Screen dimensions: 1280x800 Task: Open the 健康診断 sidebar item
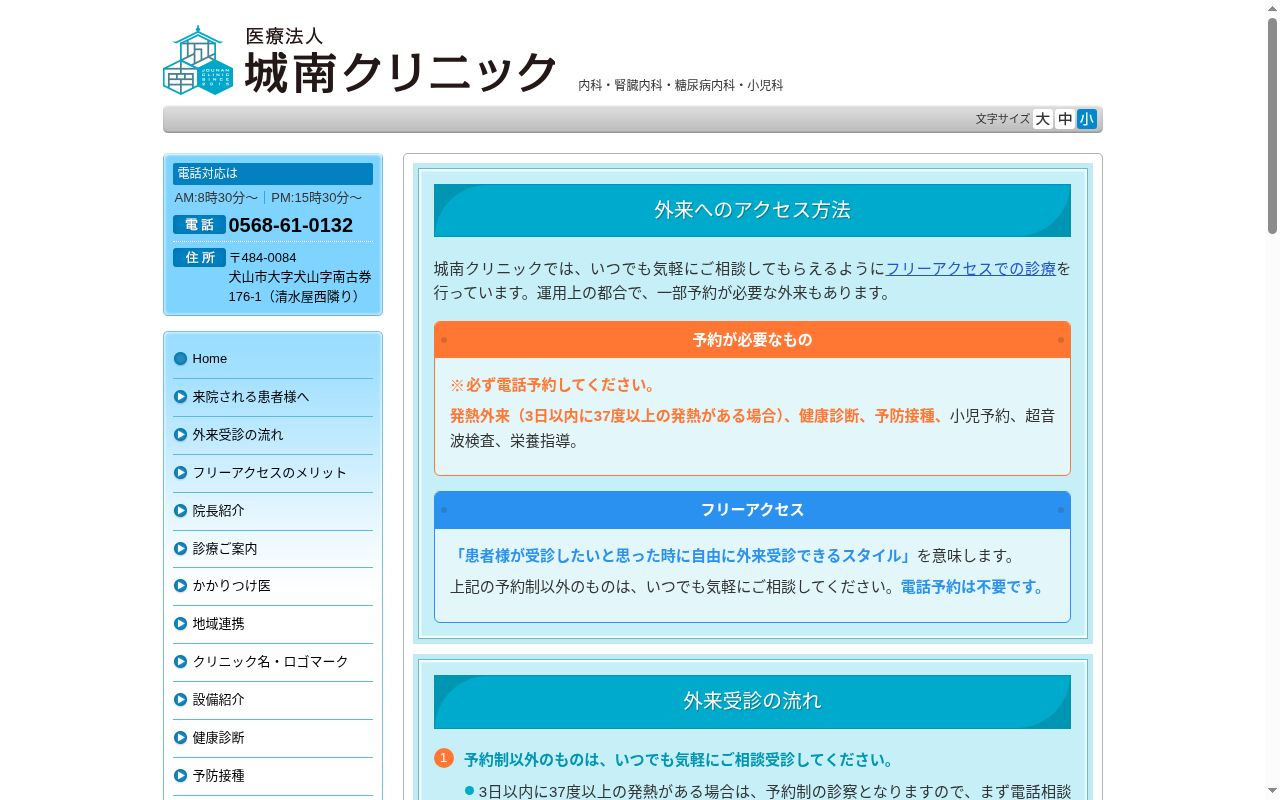[x=273, y=738]
